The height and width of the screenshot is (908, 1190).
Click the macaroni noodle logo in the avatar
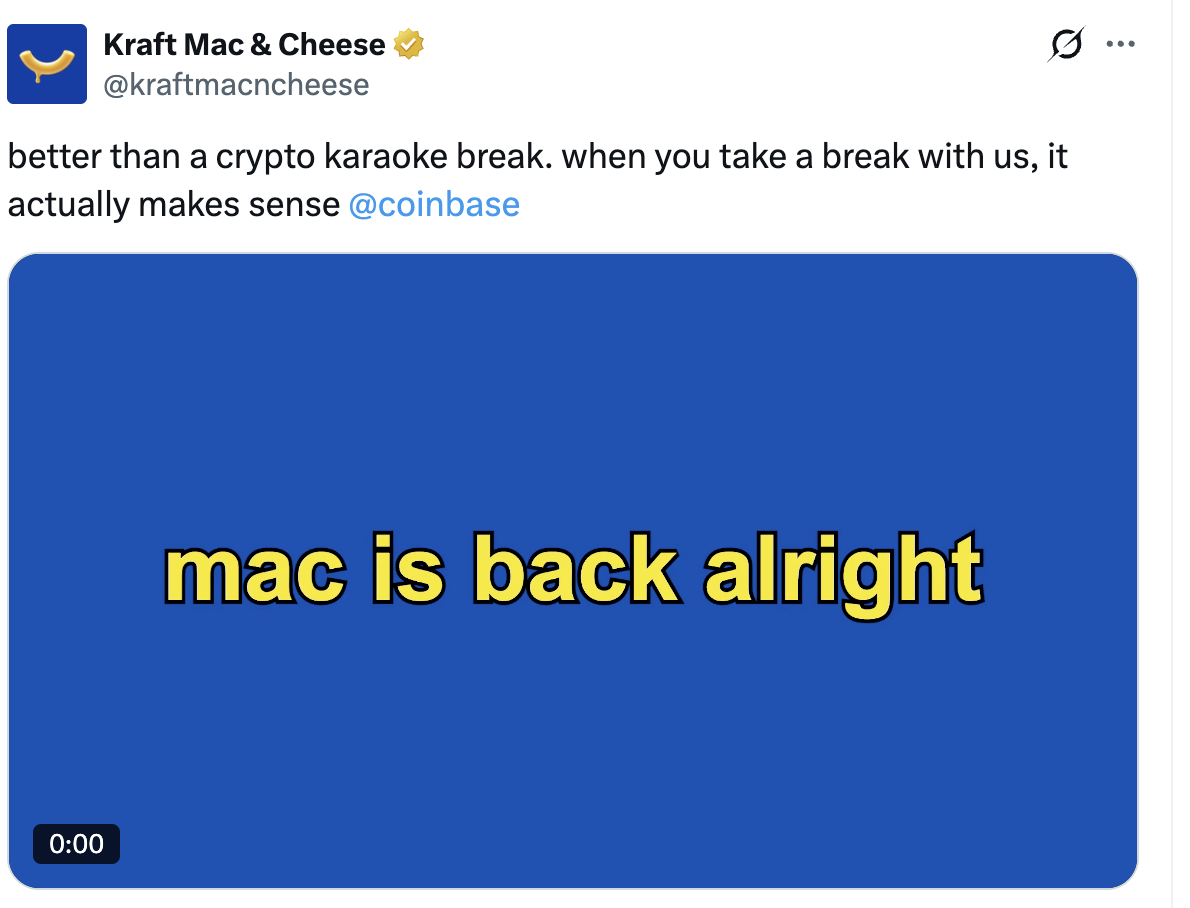tap(47, 66)
